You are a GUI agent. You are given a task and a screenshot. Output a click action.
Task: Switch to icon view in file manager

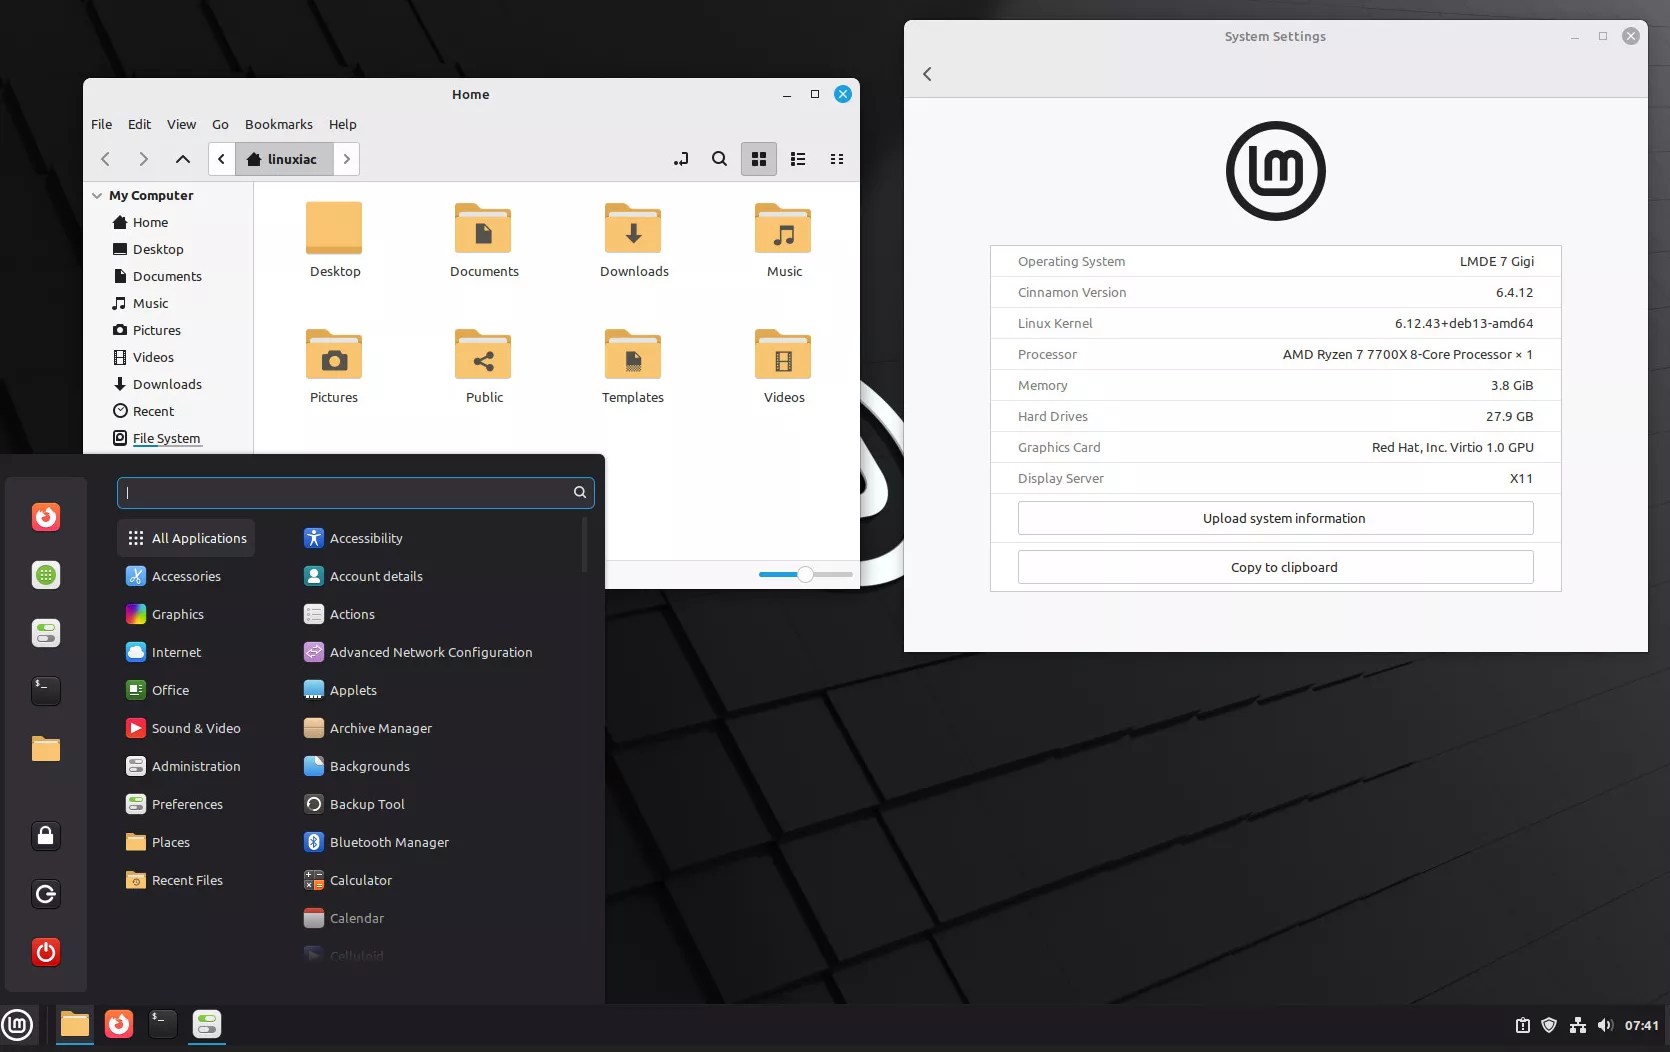(759, 159)
